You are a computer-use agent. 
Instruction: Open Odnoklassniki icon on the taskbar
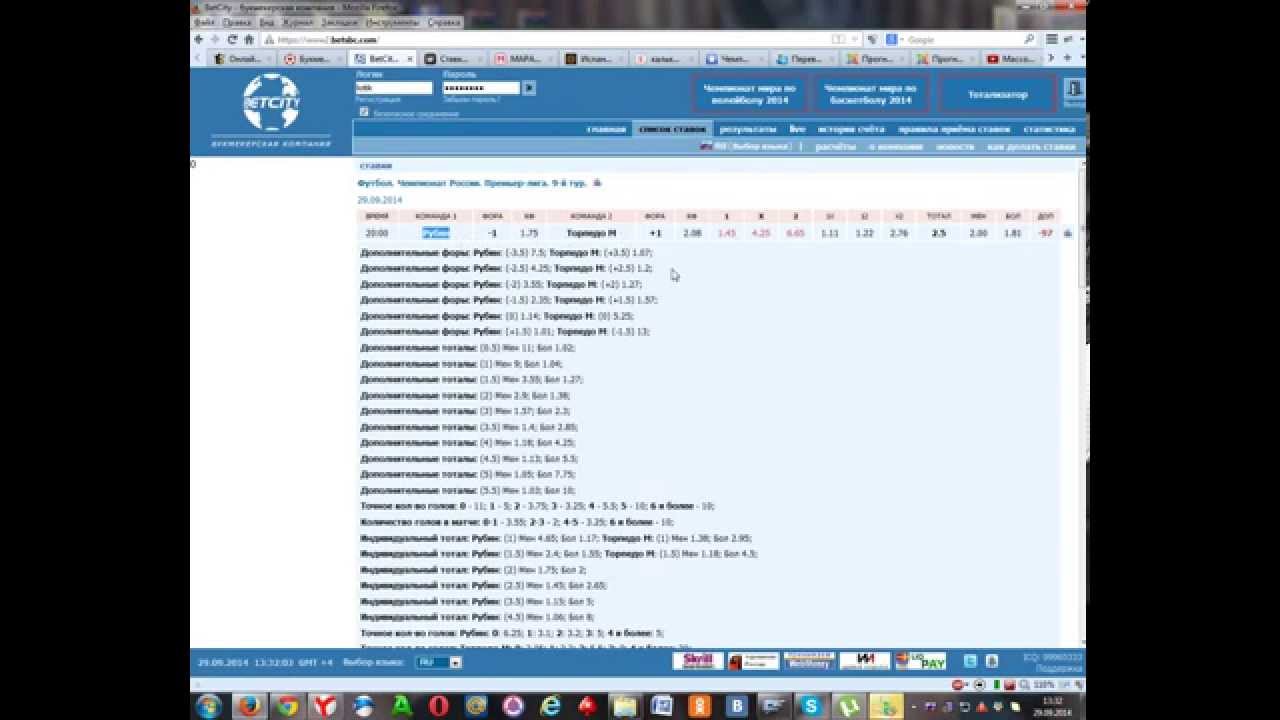[x=700, y=706]
